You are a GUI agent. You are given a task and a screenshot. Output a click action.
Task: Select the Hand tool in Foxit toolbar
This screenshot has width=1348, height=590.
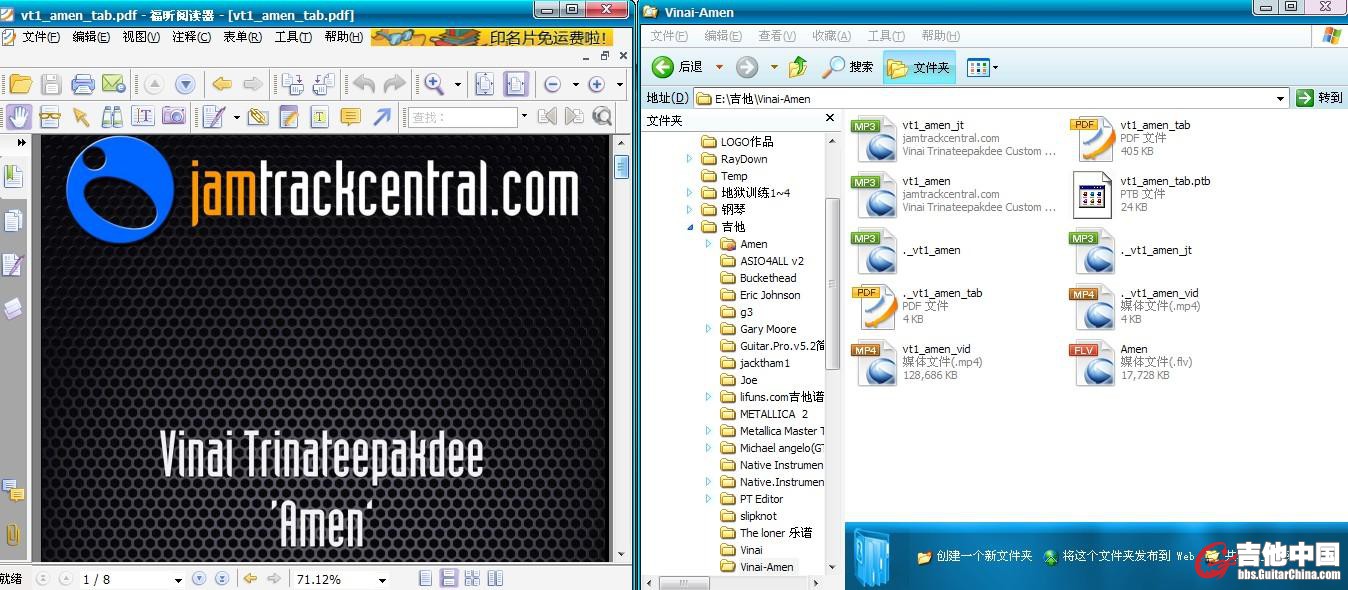point(18,117)
